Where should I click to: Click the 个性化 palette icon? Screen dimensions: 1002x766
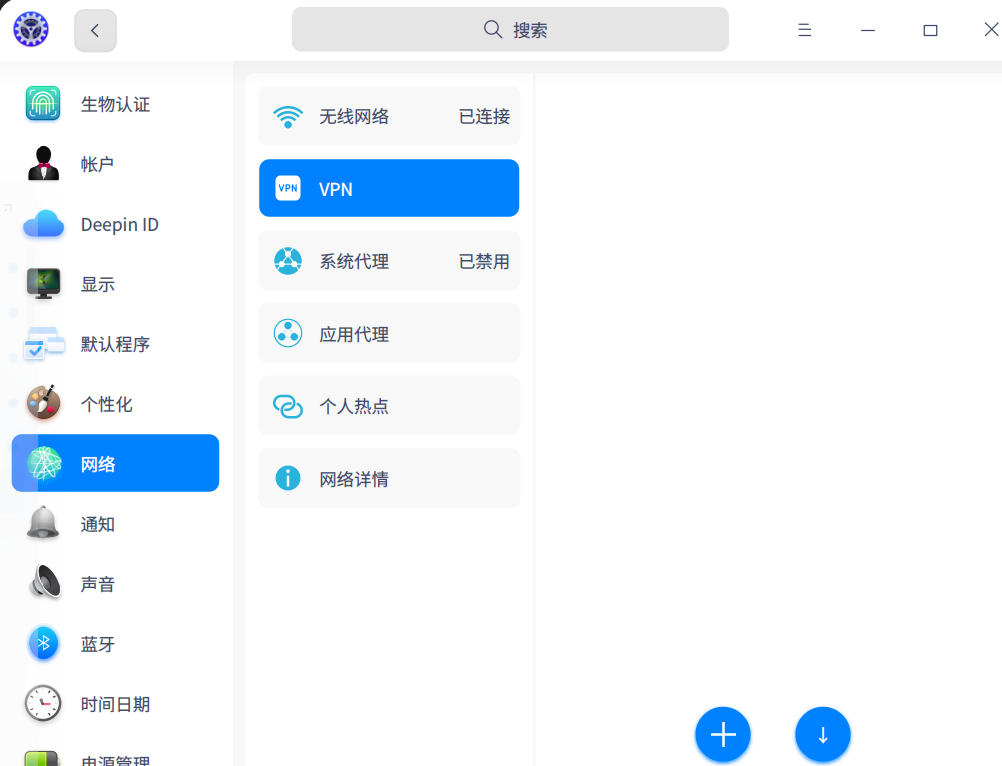(43, 402)
